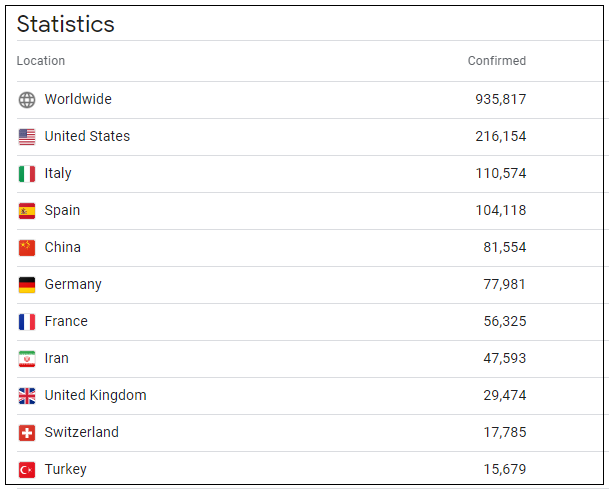Select the United Kingdom location name
This screenshot has width=609, height=490.
click(95, 396)
